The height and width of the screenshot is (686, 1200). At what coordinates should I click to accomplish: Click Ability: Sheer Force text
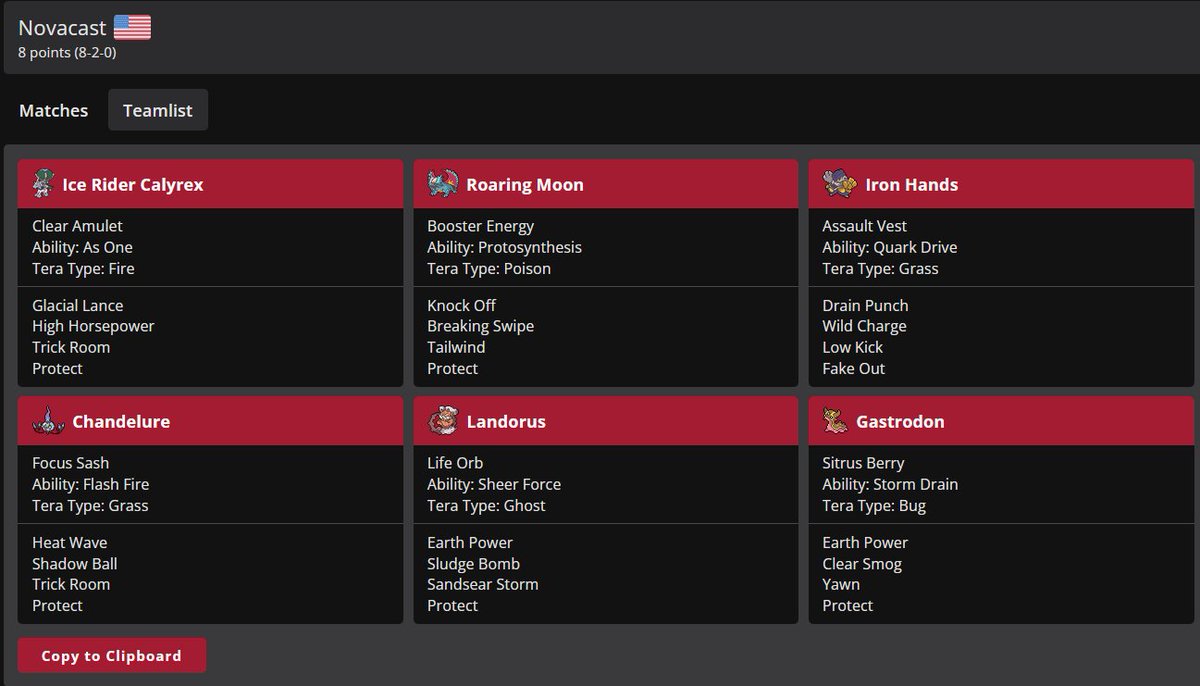click(494, 484)
